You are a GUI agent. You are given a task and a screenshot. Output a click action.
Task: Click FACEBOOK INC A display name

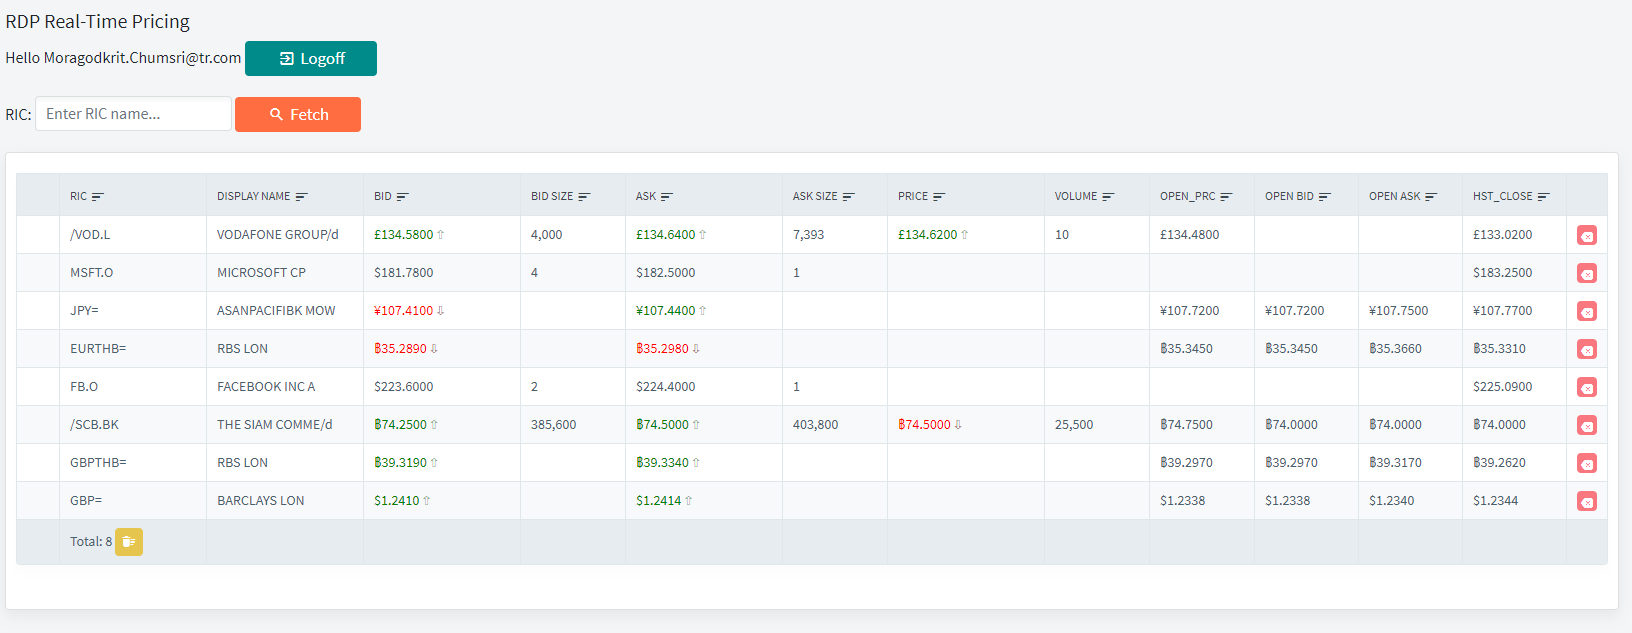(266, 387)
